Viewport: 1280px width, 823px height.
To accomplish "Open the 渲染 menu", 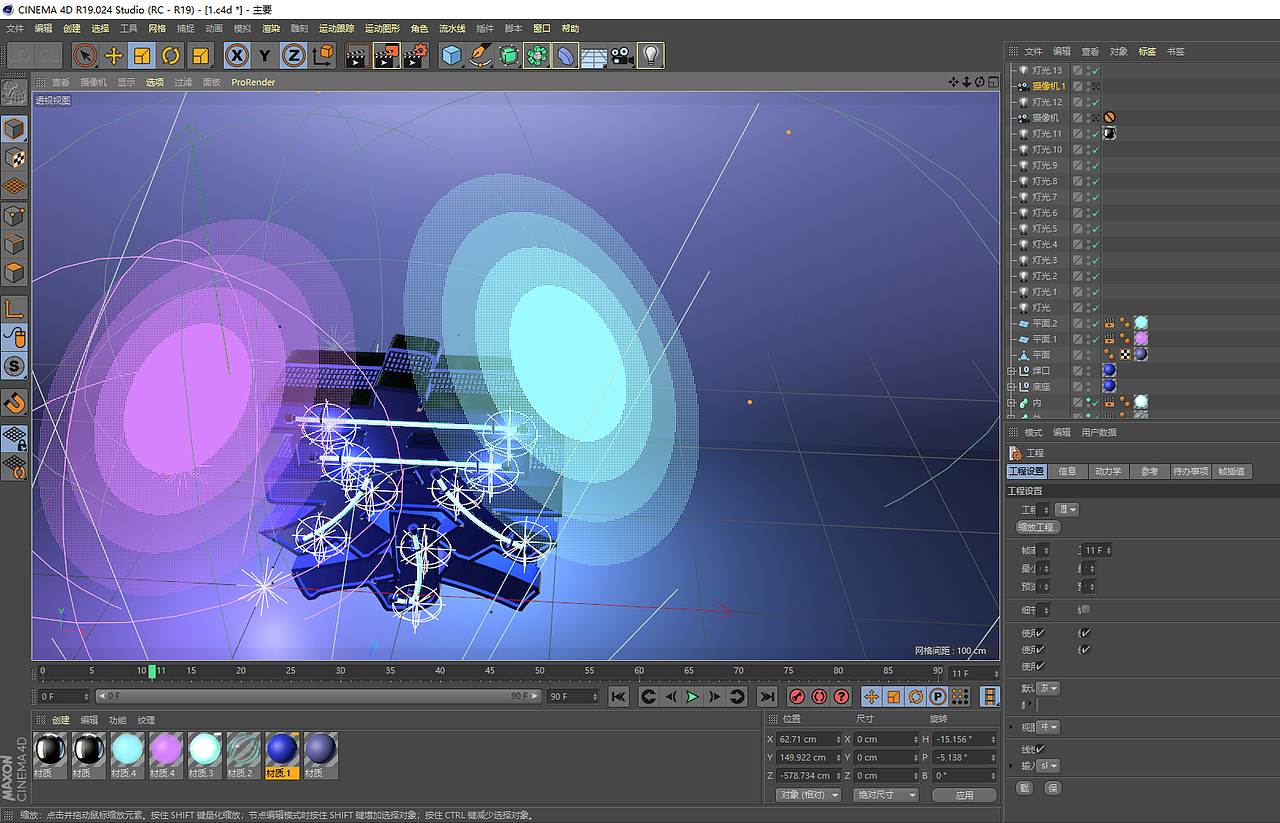I will [271, 29].
